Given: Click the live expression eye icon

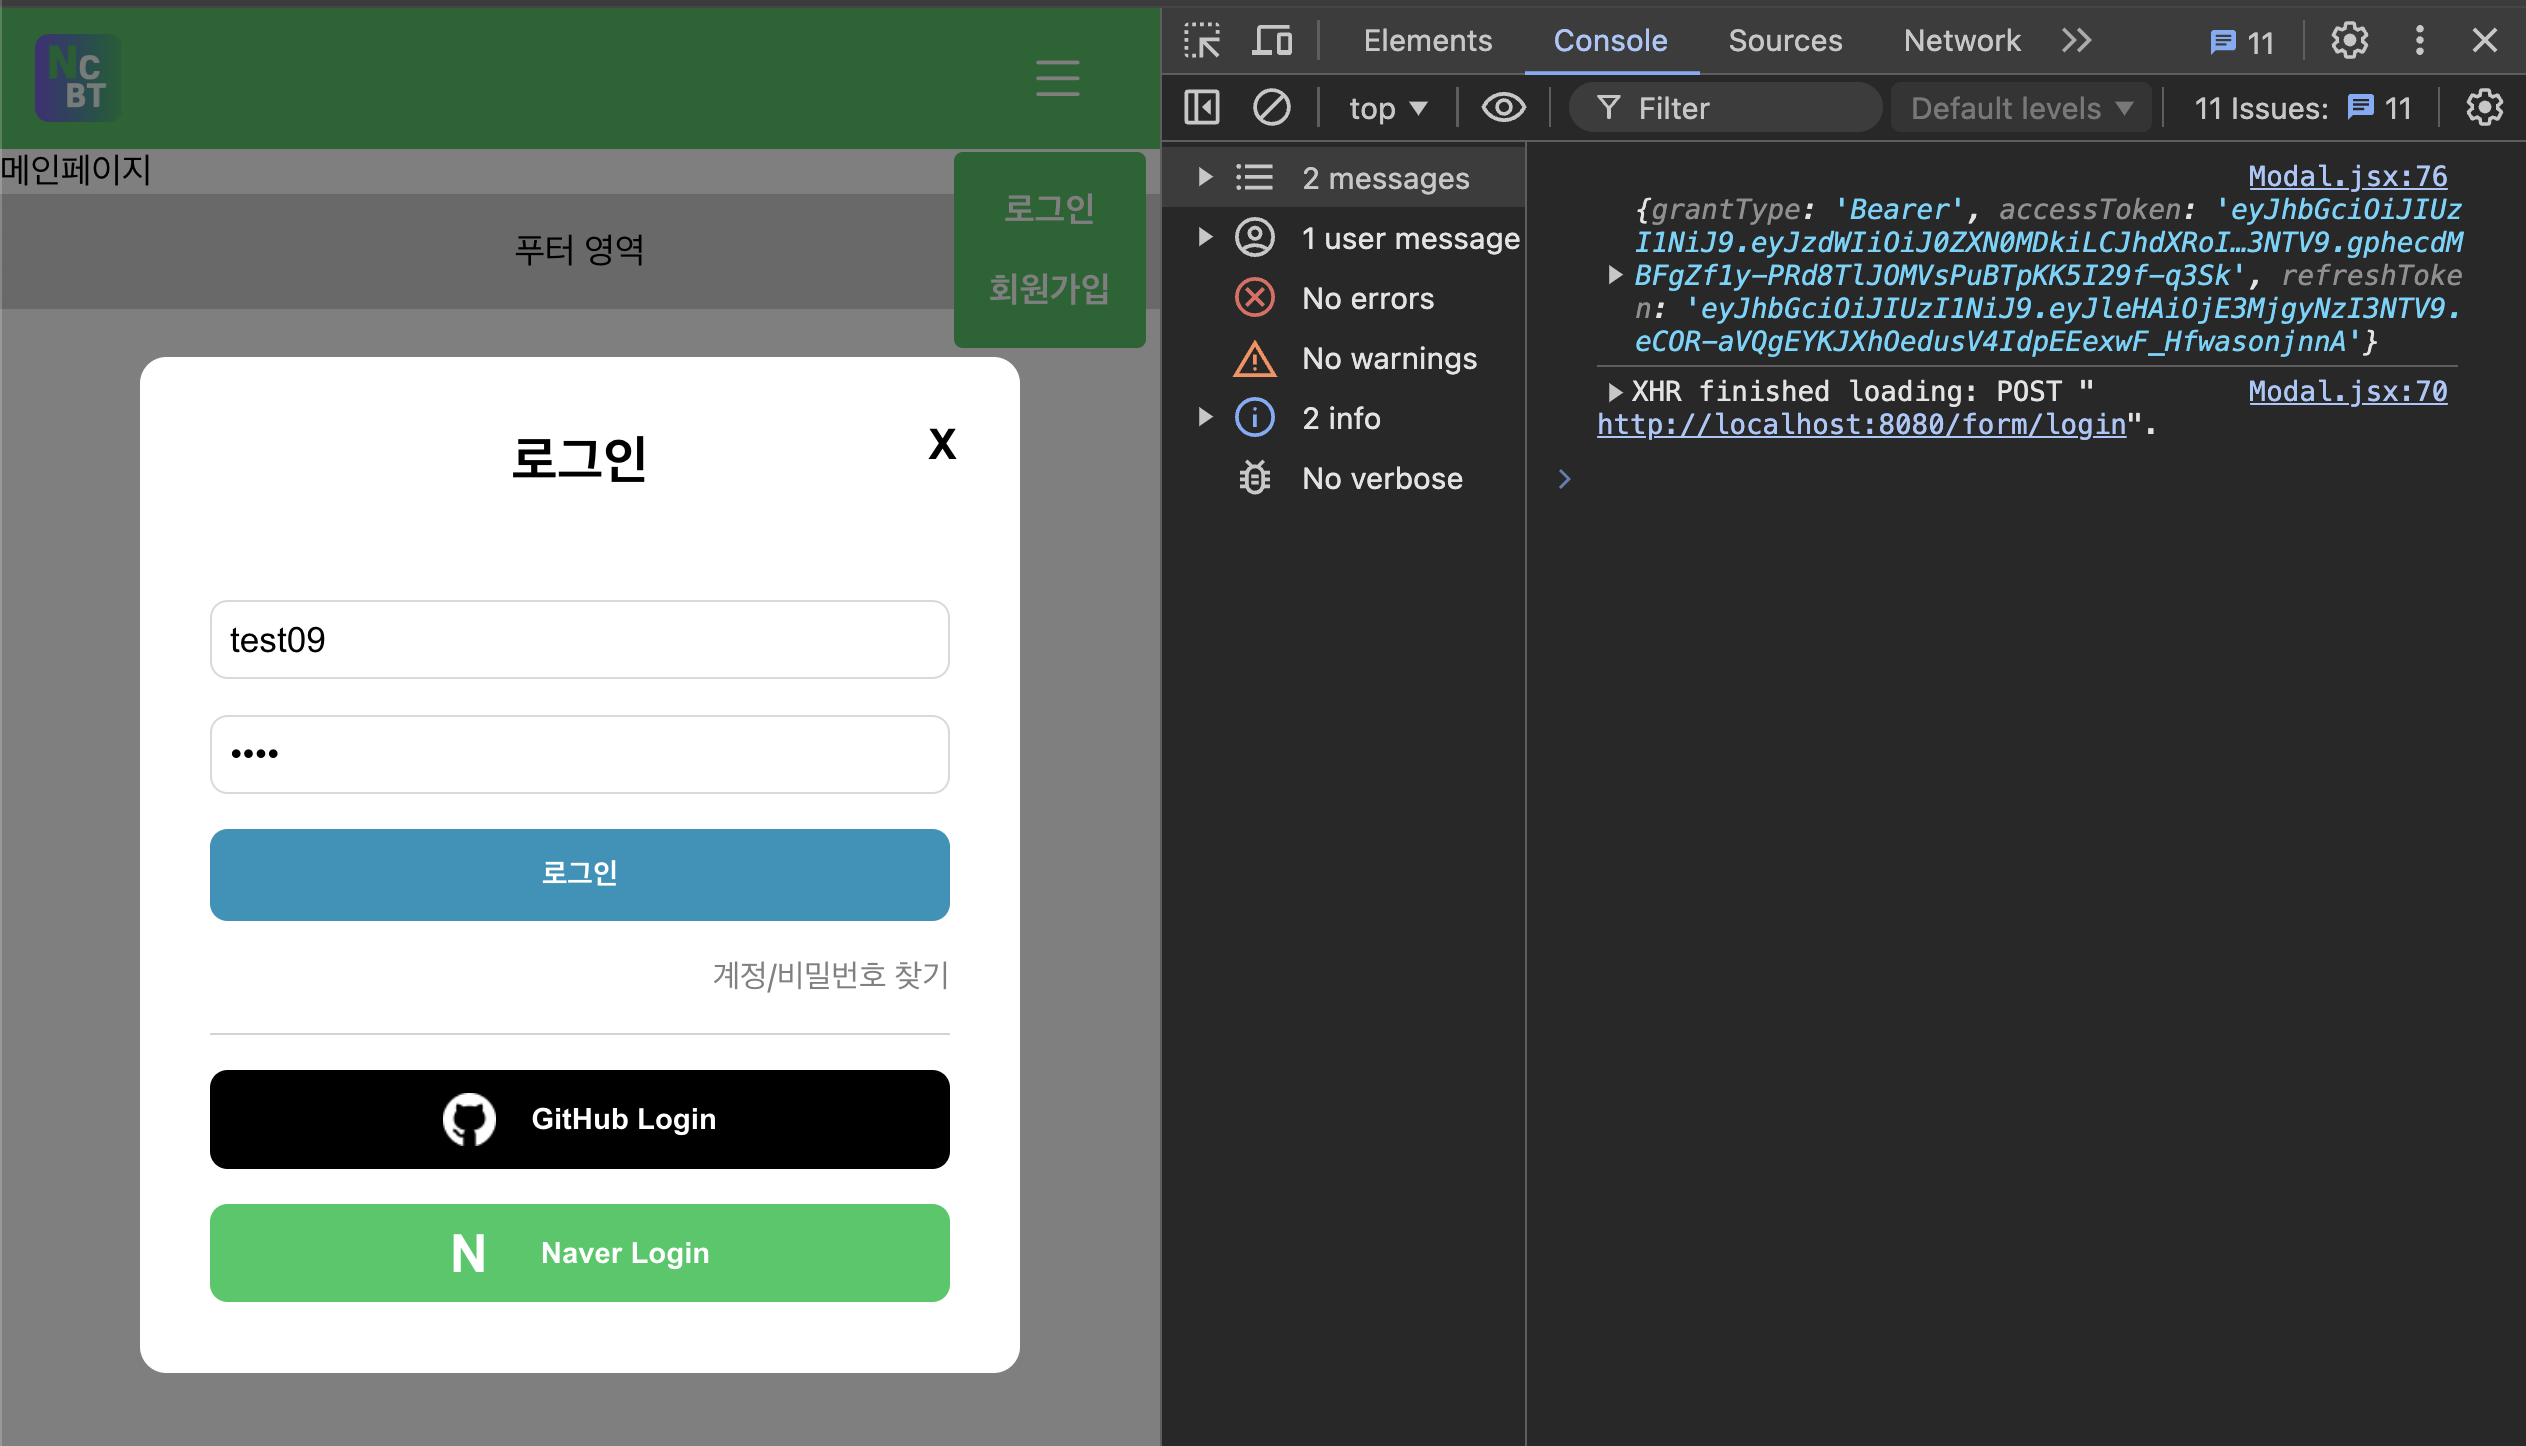Looking at the screenshot, I should coord(1503,108).
